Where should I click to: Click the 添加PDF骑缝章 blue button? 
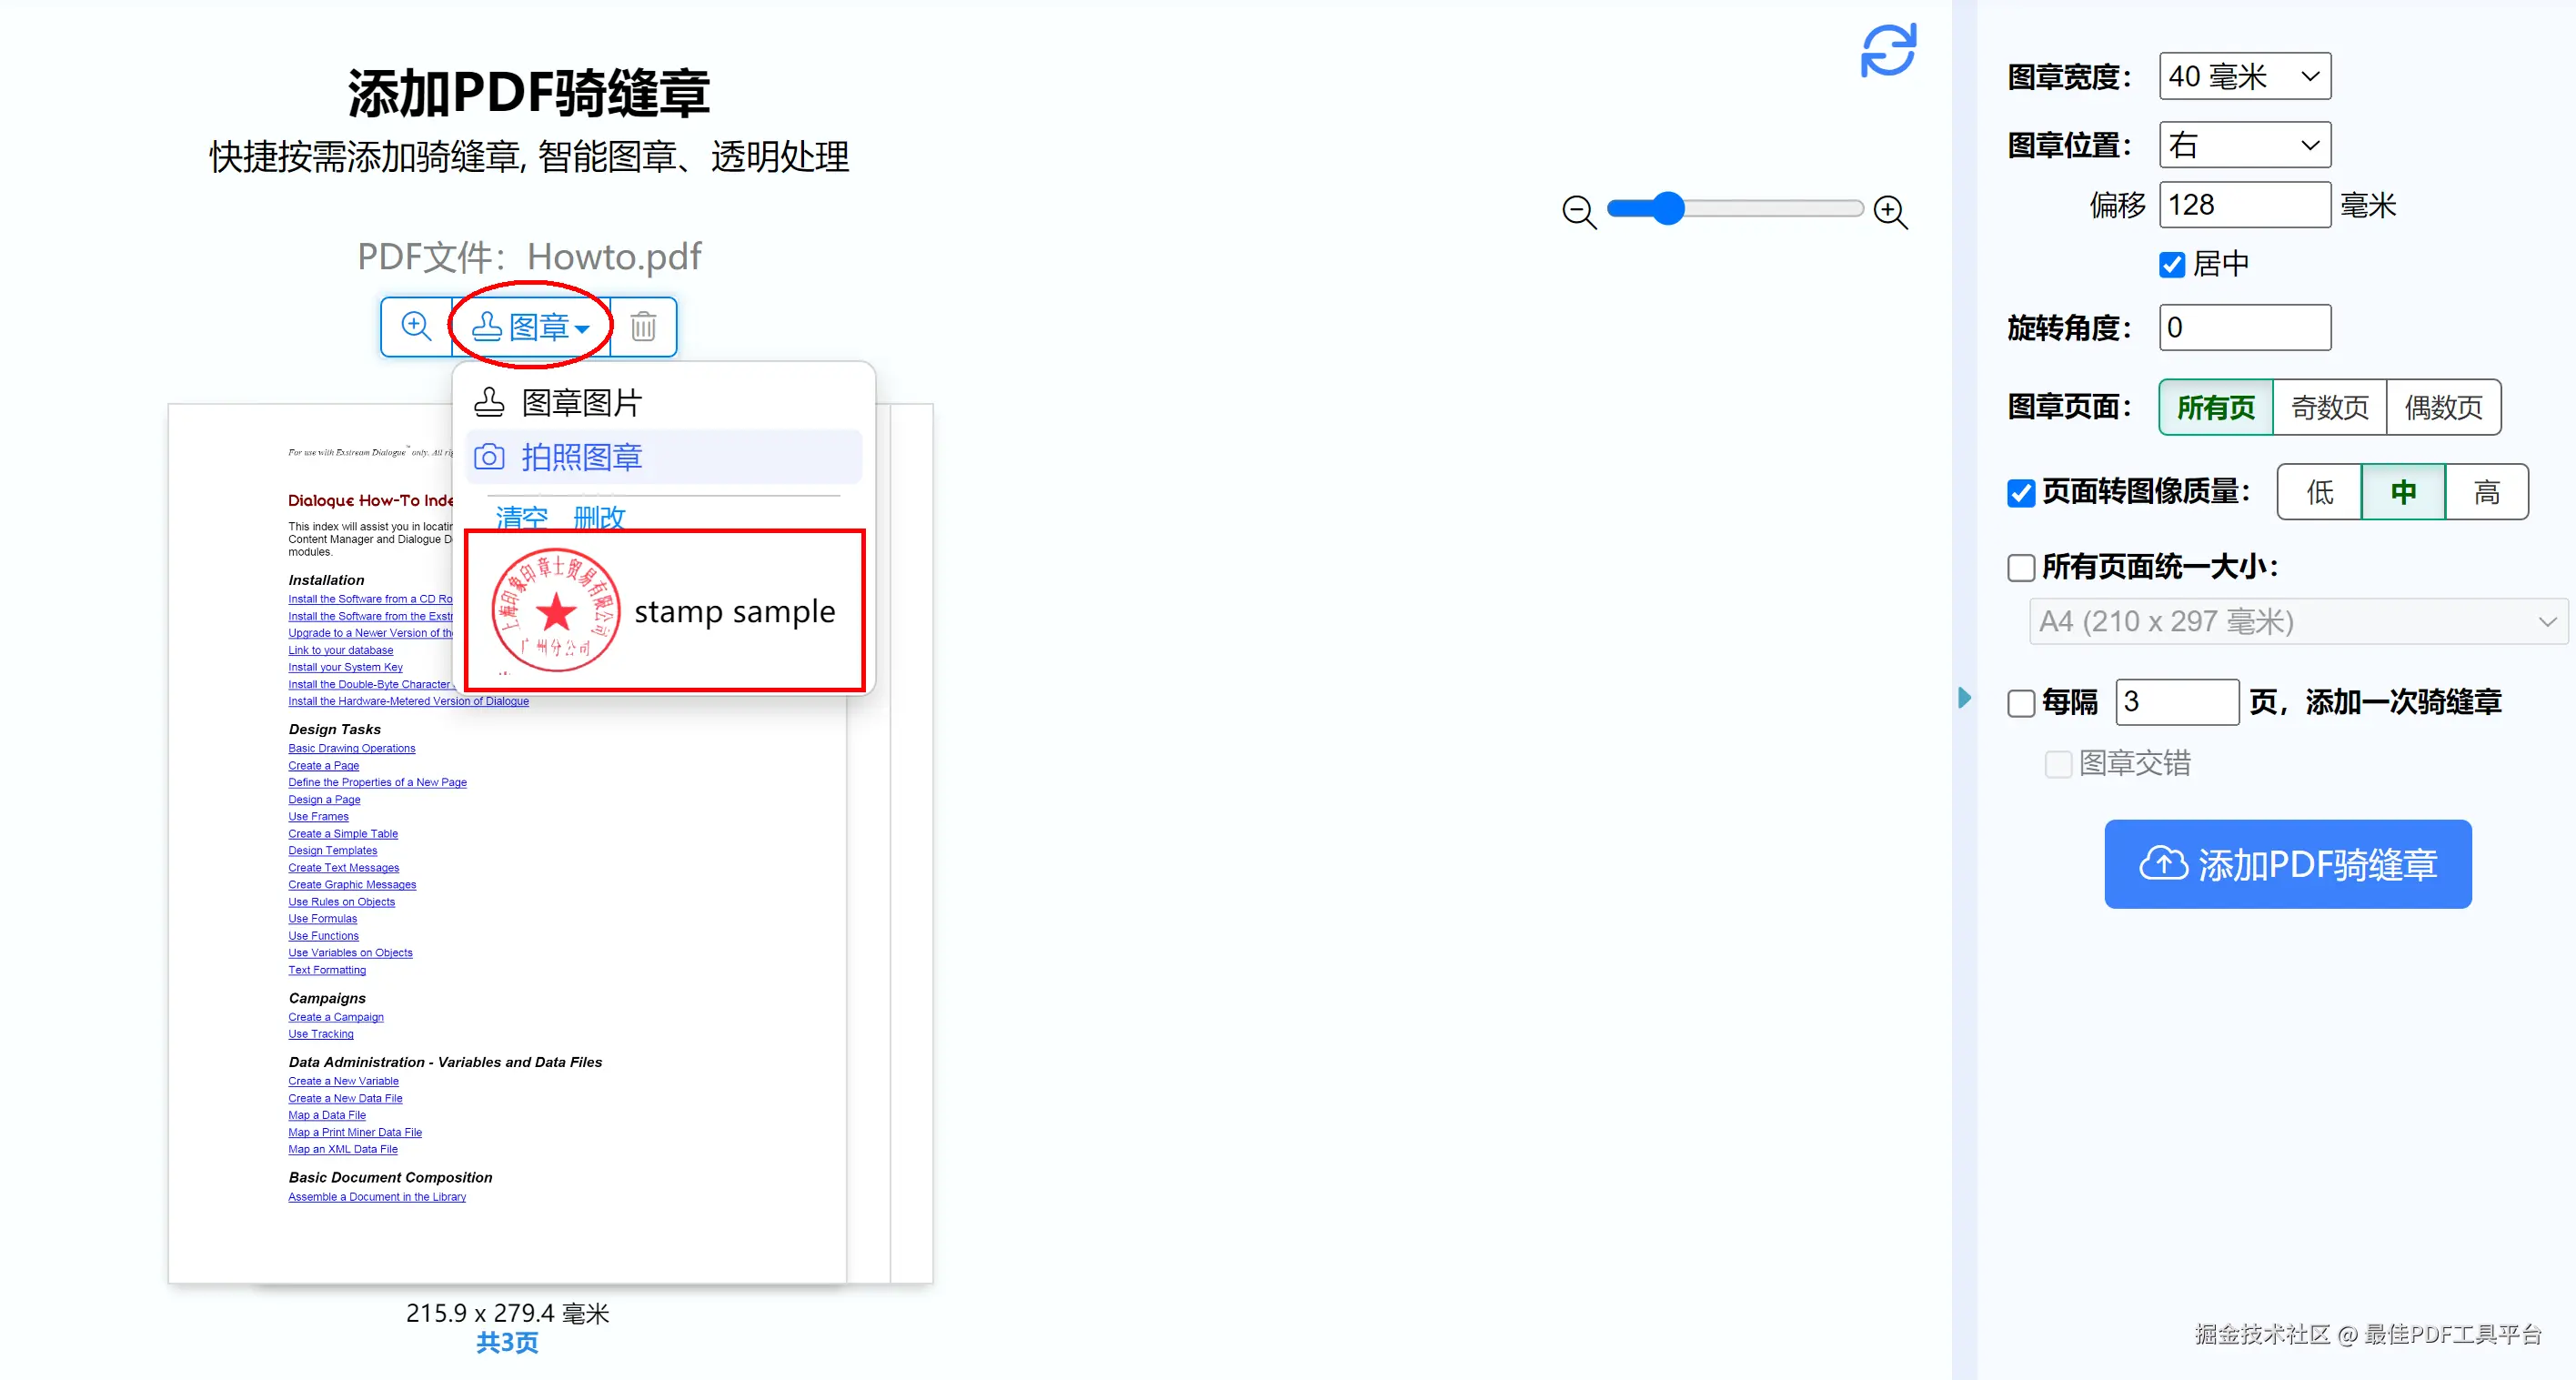tap(2287, 864)
